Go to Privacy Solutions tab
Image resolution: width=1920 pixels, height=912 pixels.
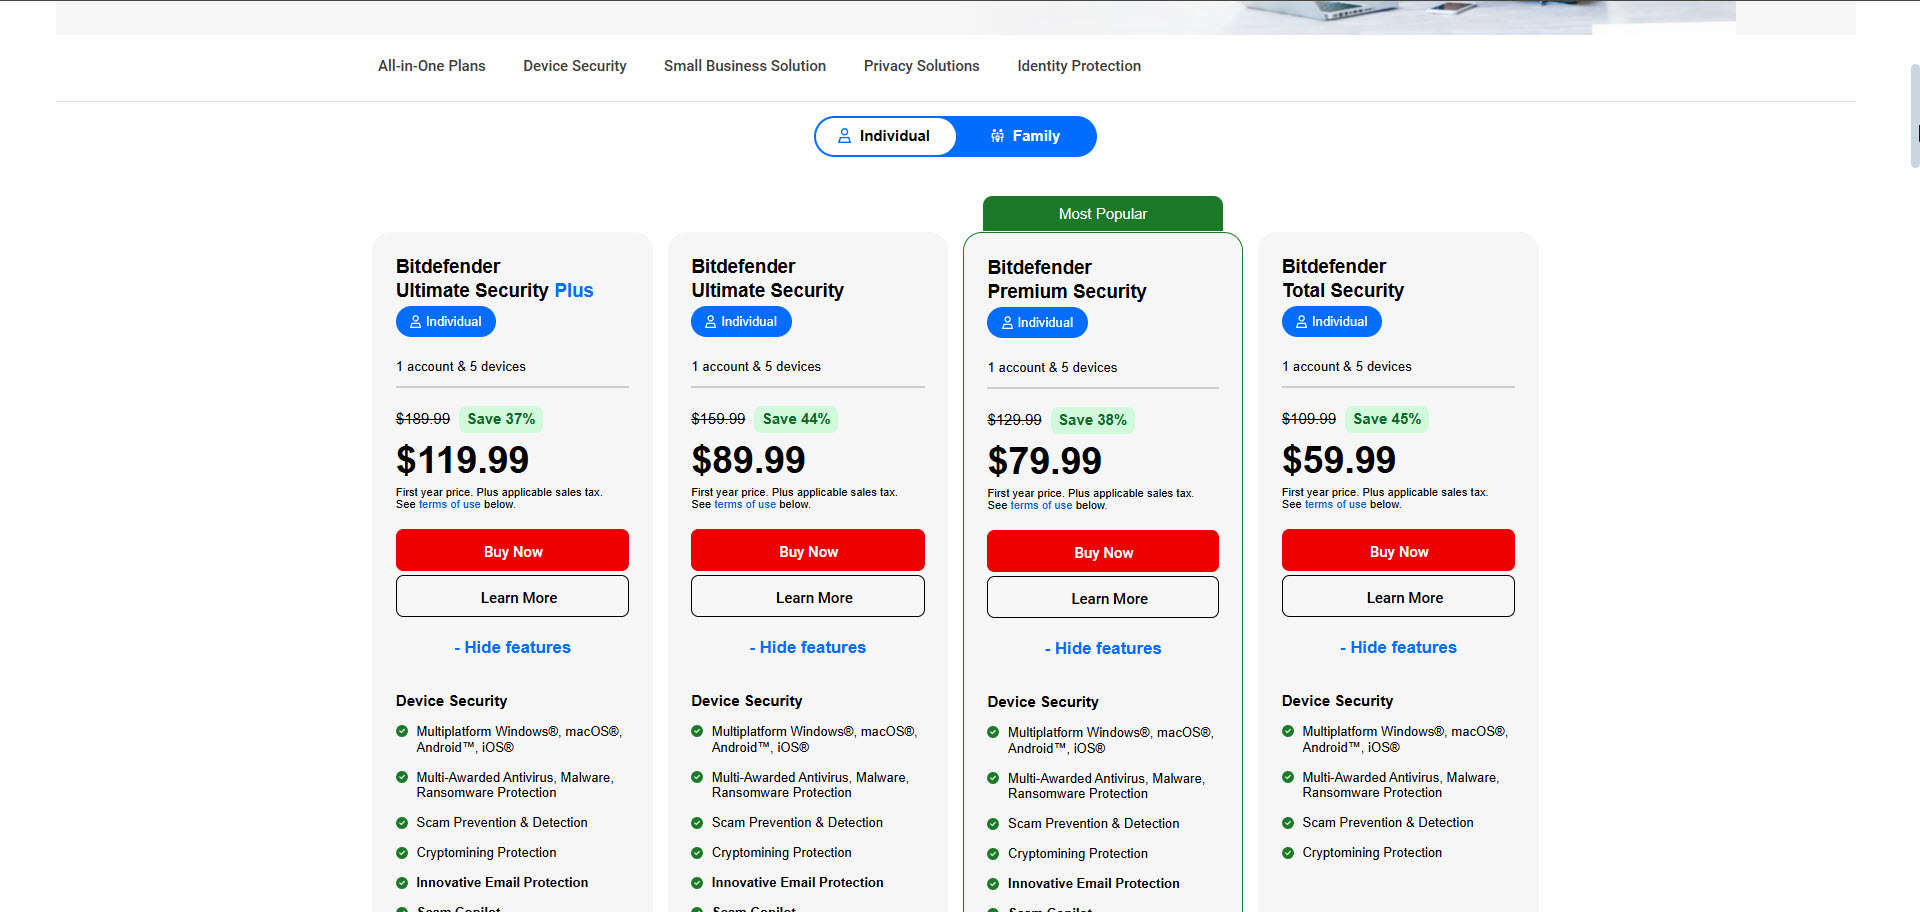coord(921,66)
